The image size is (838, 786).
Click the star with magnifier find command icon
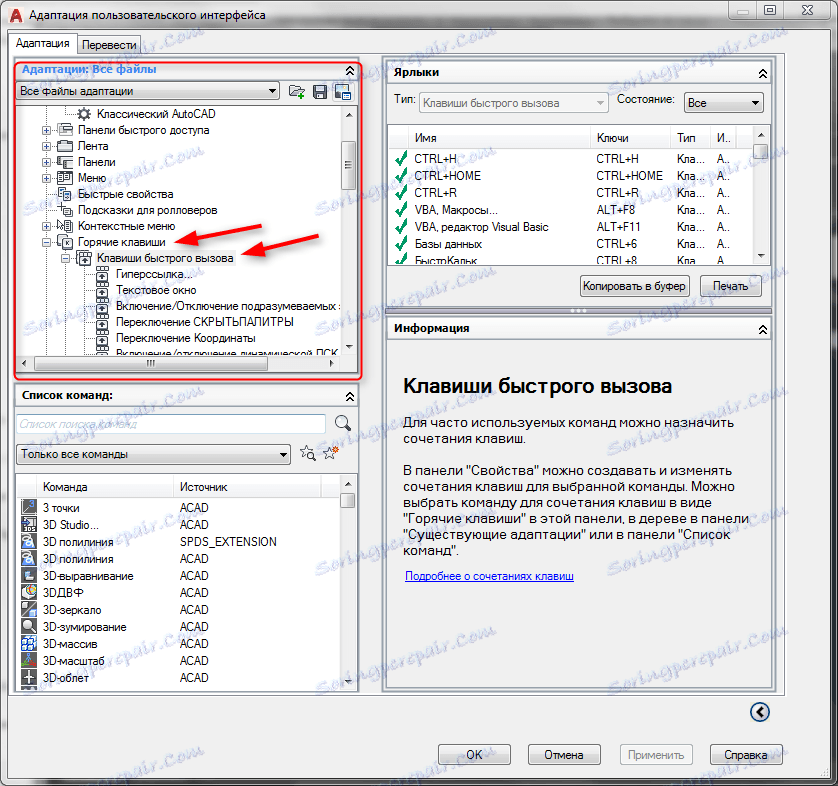click(307, 454)
